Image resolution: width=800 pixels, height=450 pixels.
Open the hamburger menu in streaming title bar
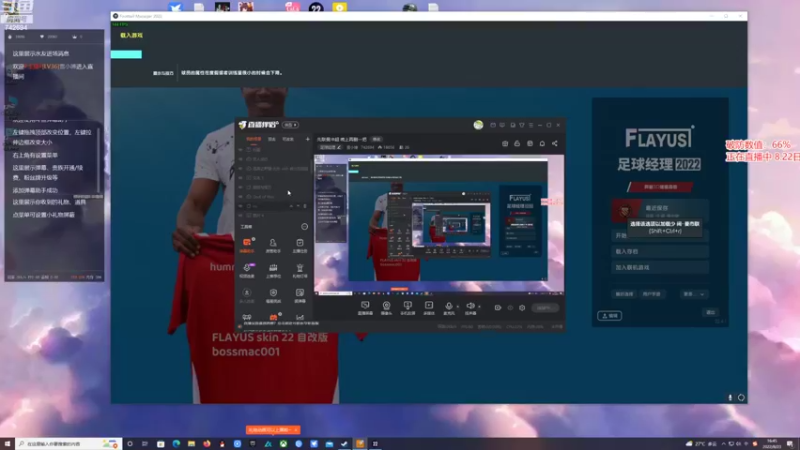tap(531, 125)
